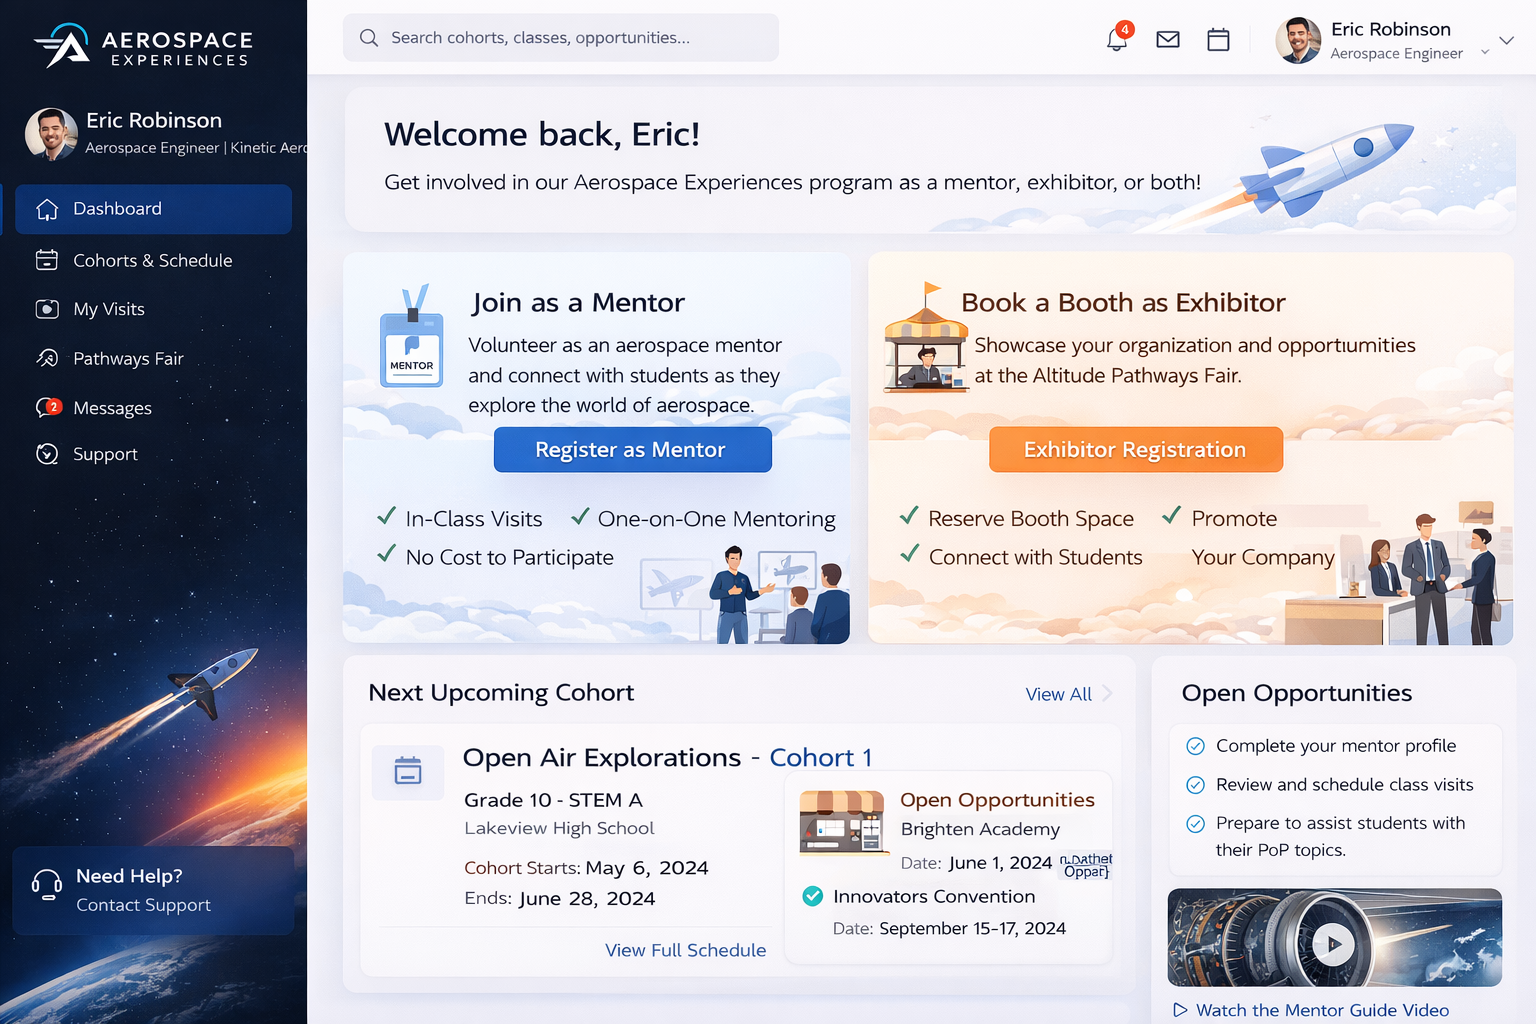Open the small chevron beside Aerospace Engineer
1536x1024 pixels.
[x=1485, y=53]
